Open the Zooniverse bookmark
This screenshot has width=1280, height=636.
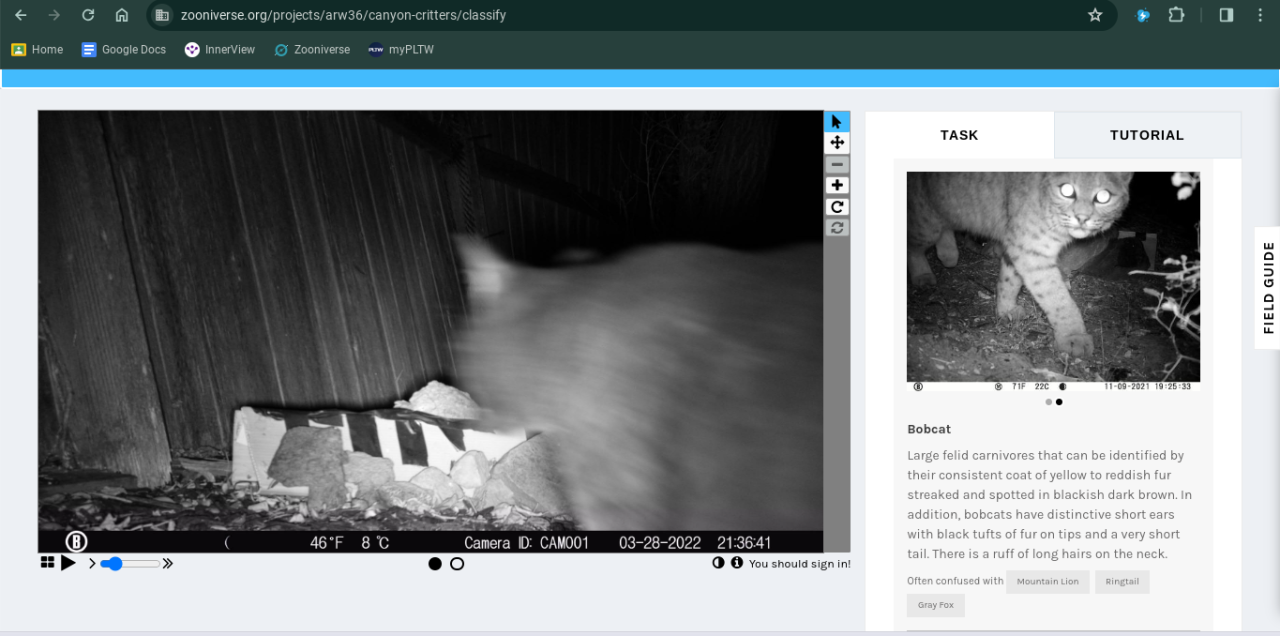coord(312,49)
